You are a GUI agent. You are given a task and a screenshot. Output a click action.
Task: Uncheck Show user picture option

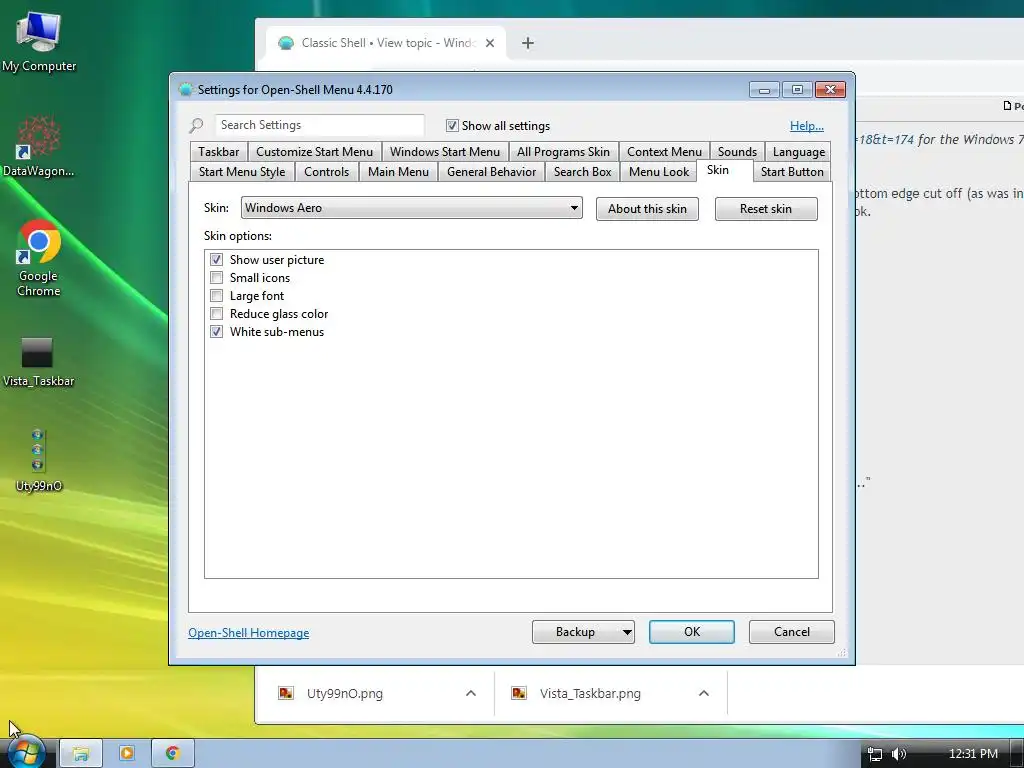click(x=216, y=260)
